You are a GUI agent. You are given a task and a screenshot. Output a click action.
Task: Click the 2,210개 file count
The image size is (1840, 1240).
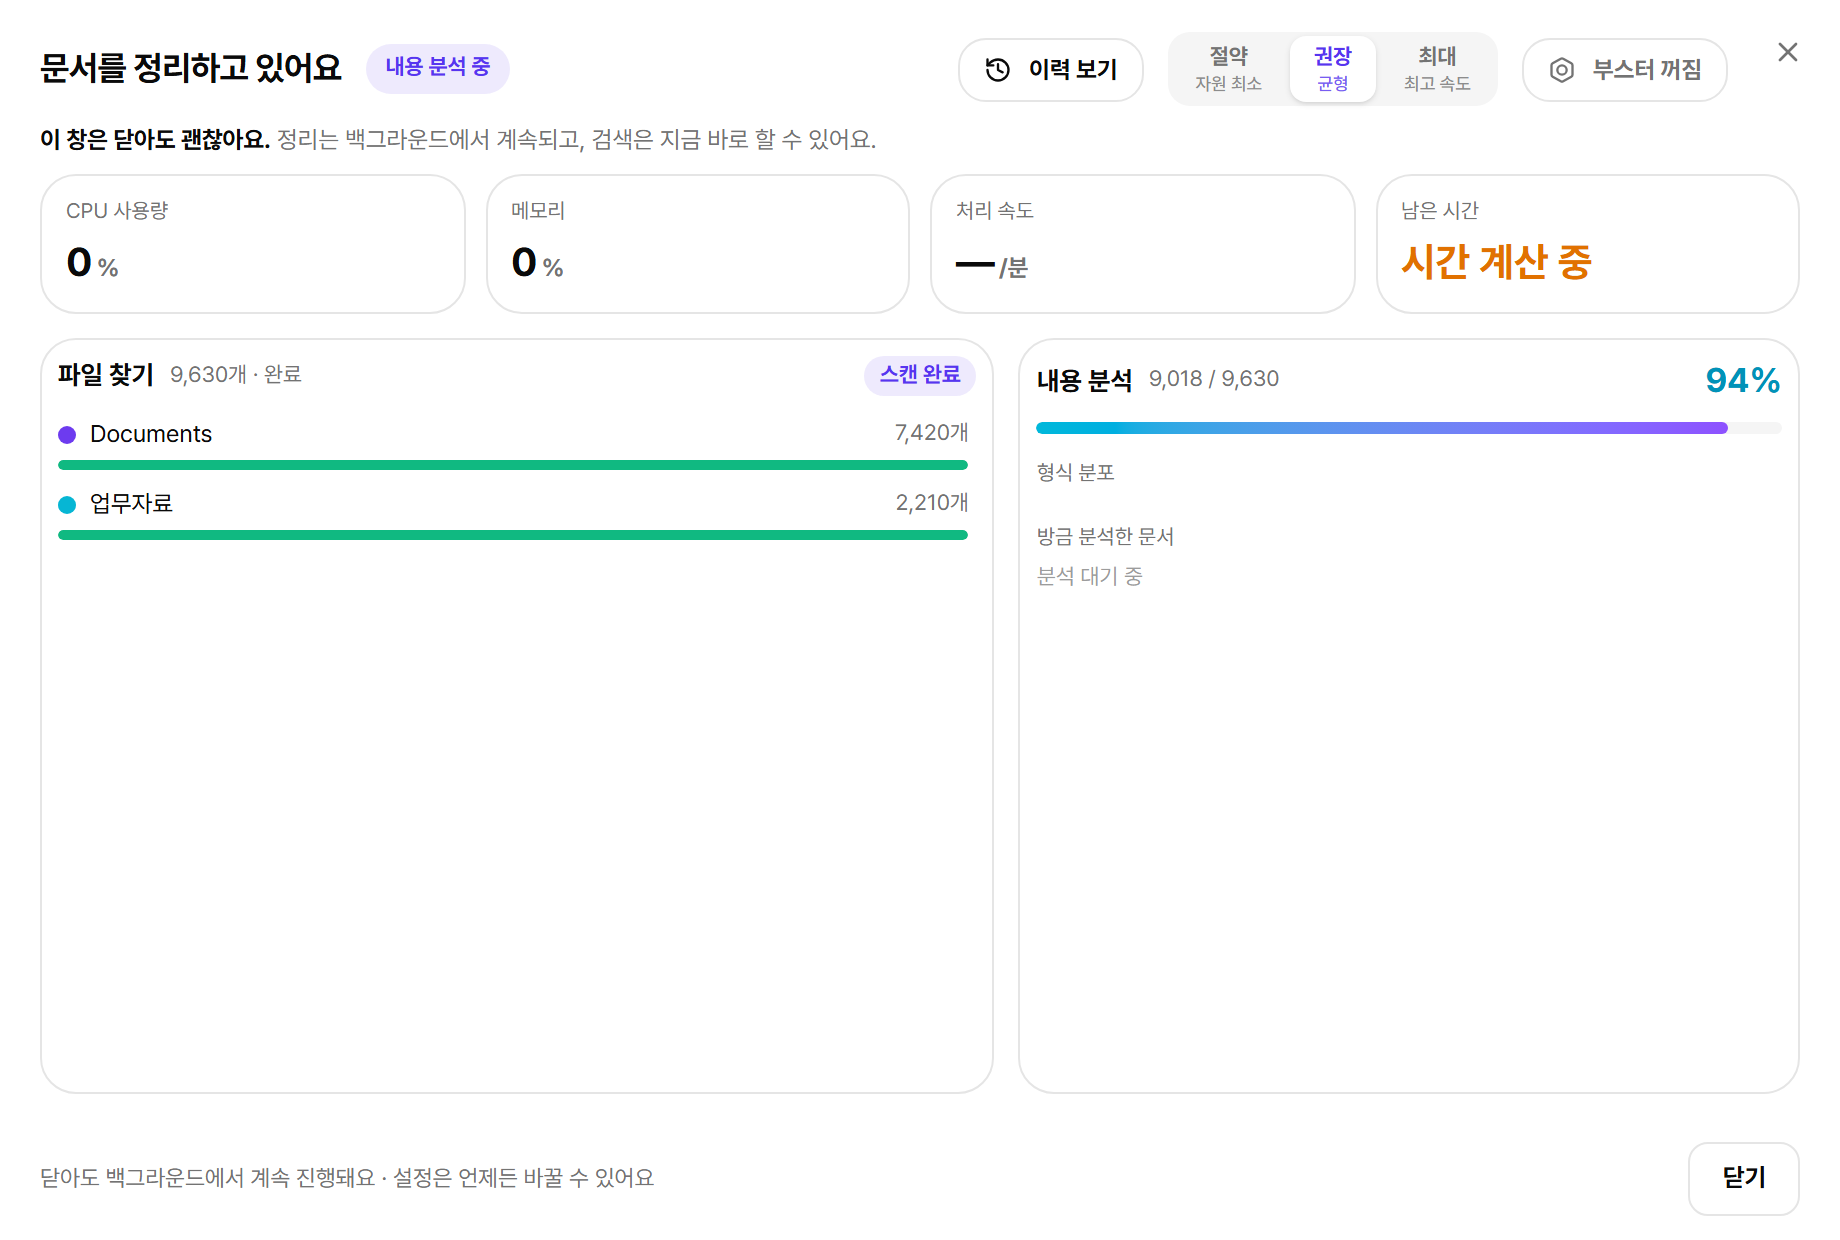click(x=931, y=503)
